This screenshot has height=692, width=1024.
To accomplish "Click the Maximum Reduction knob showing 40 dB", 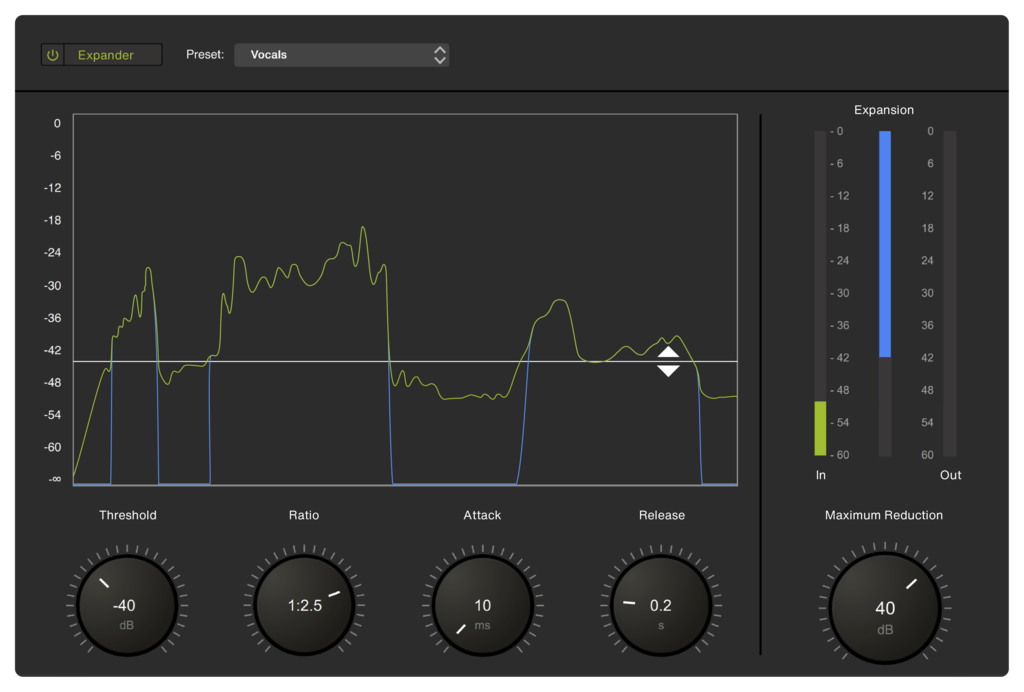I will [x=885, y=608].
